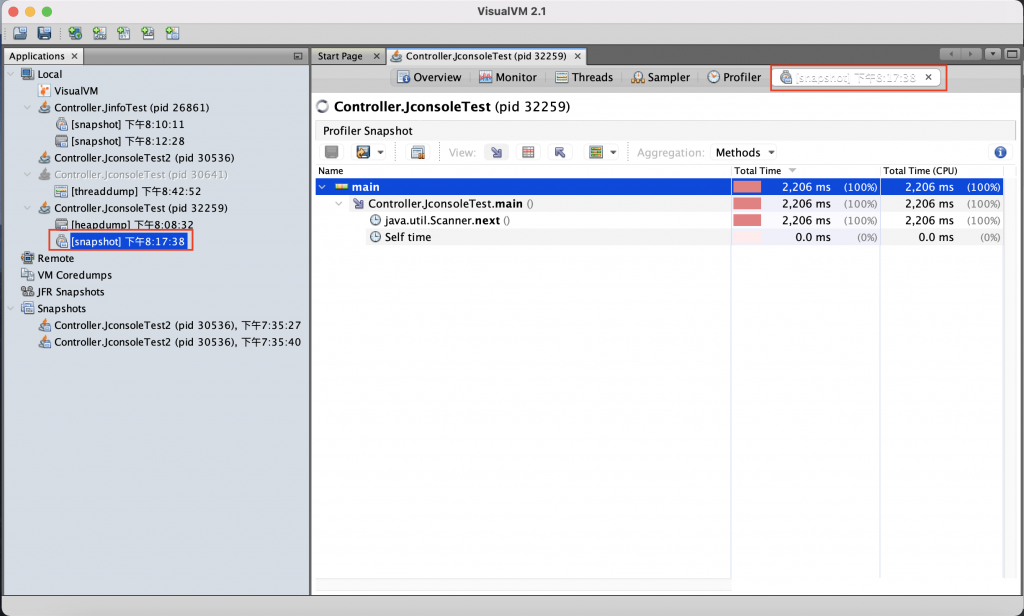Click the thread icon beside main row

pyautogui.click(x=342, y=187)
